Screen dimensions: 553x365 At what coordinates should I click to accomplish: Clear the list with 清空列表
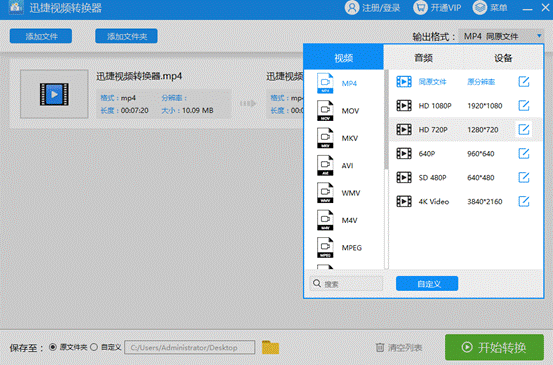pyautogui.click(x=405, y=348)
